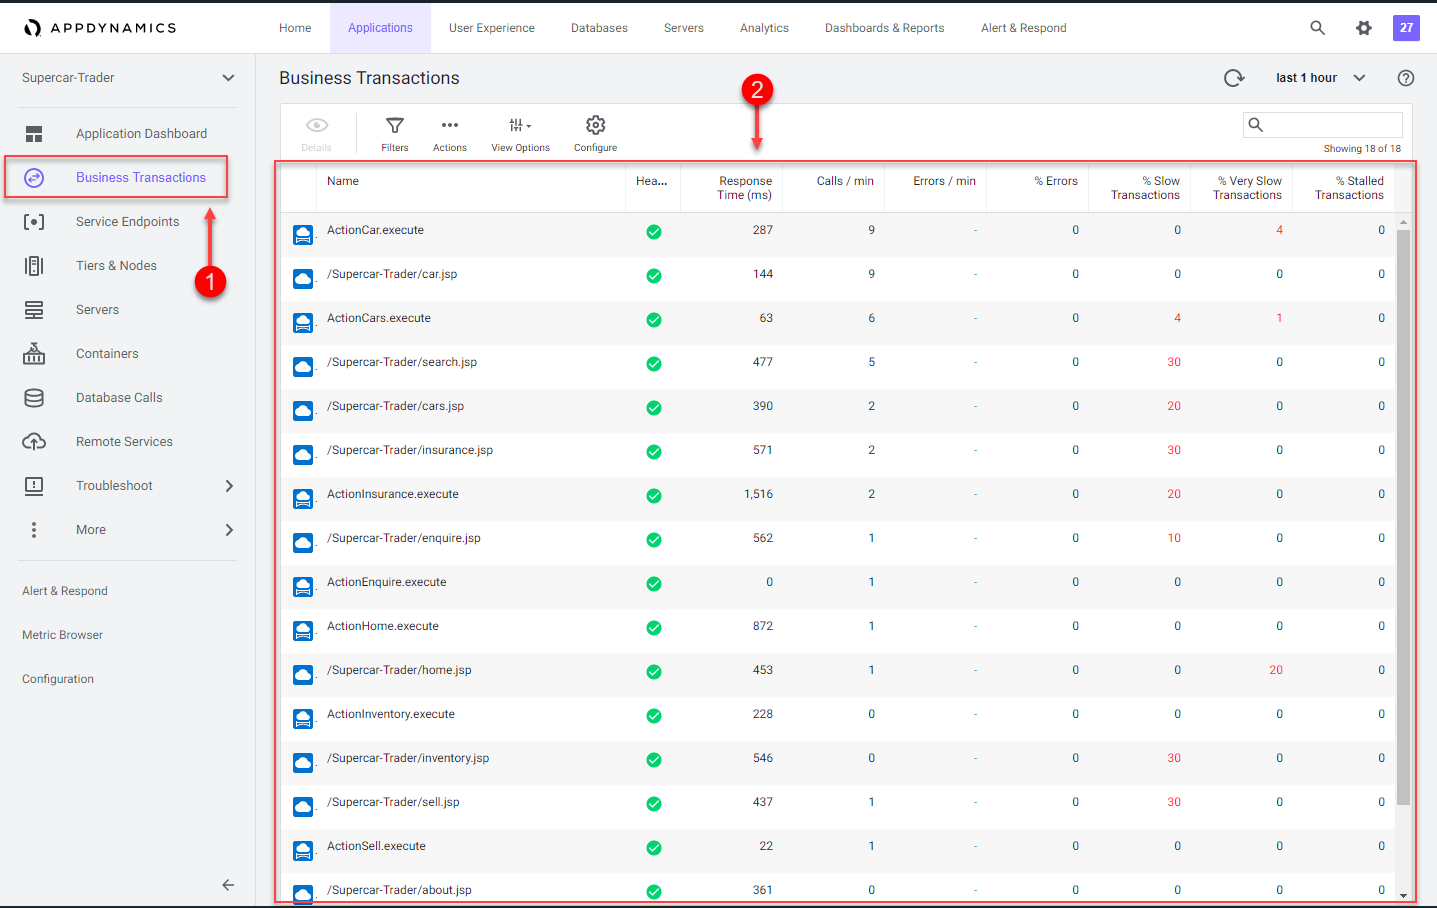Click the Details eye icon
This screenshot has height=908, width=1437.
tap(317, 125)
